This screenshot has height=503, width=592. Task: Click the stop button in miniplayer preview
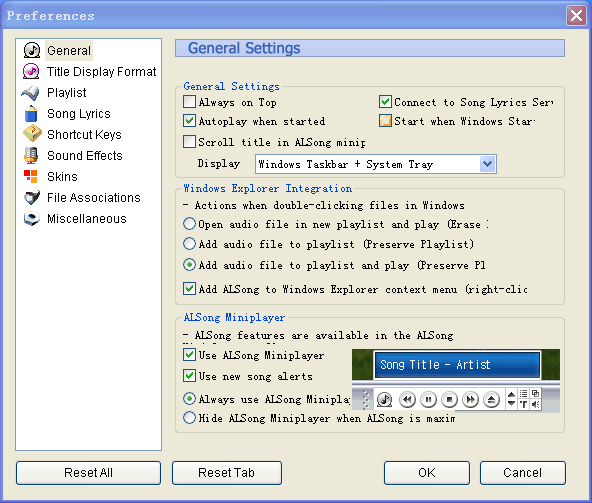(x=449, y=399)
